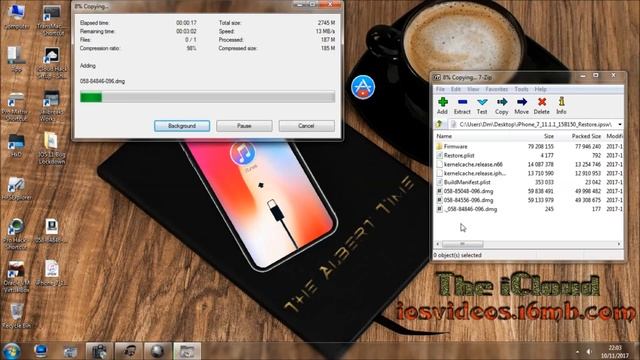Click the green copying progress bar
The height and width of the screenshot is (360, 640).
coord(207,97)
